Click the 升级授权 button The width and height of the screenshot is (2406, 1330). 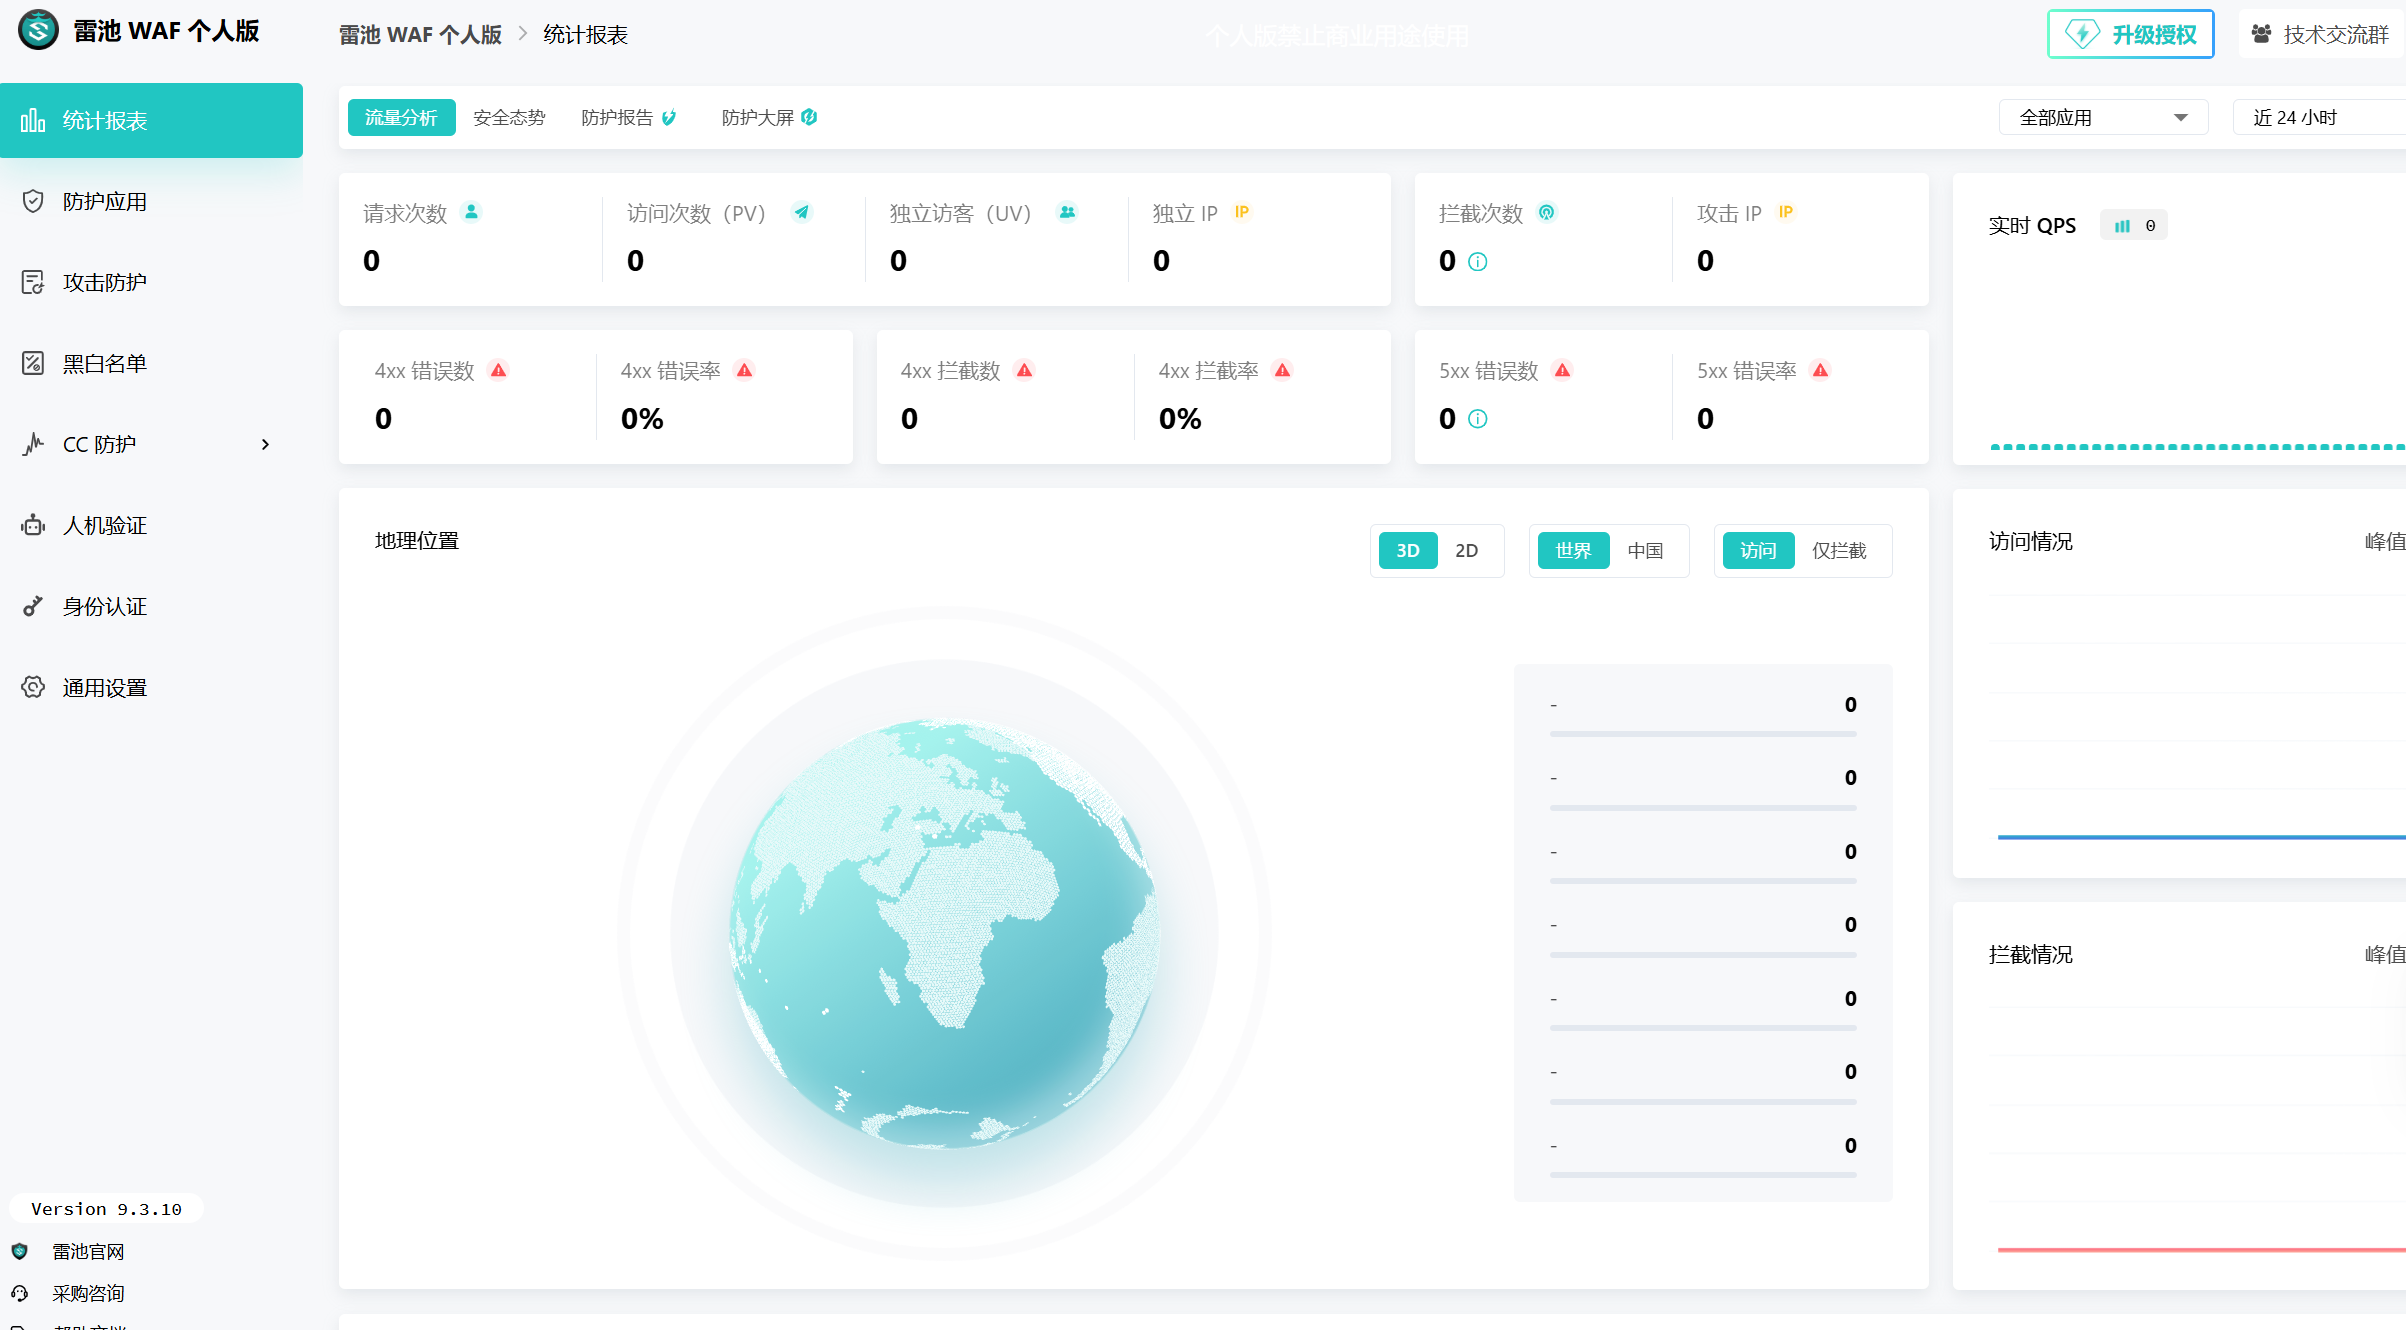tap(2130, 34)
